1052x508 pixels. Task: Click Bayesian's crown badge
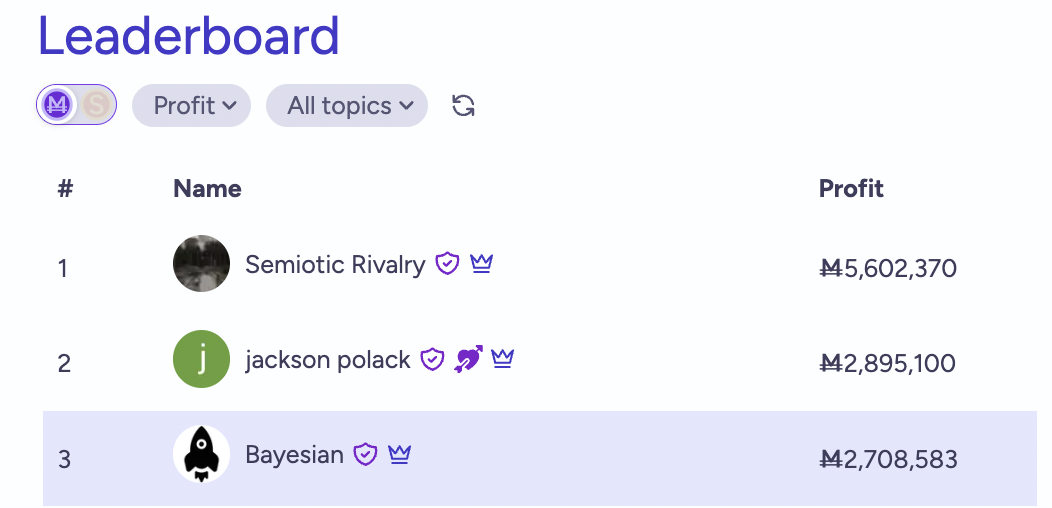pyautogui.click(x=400, y=455)
